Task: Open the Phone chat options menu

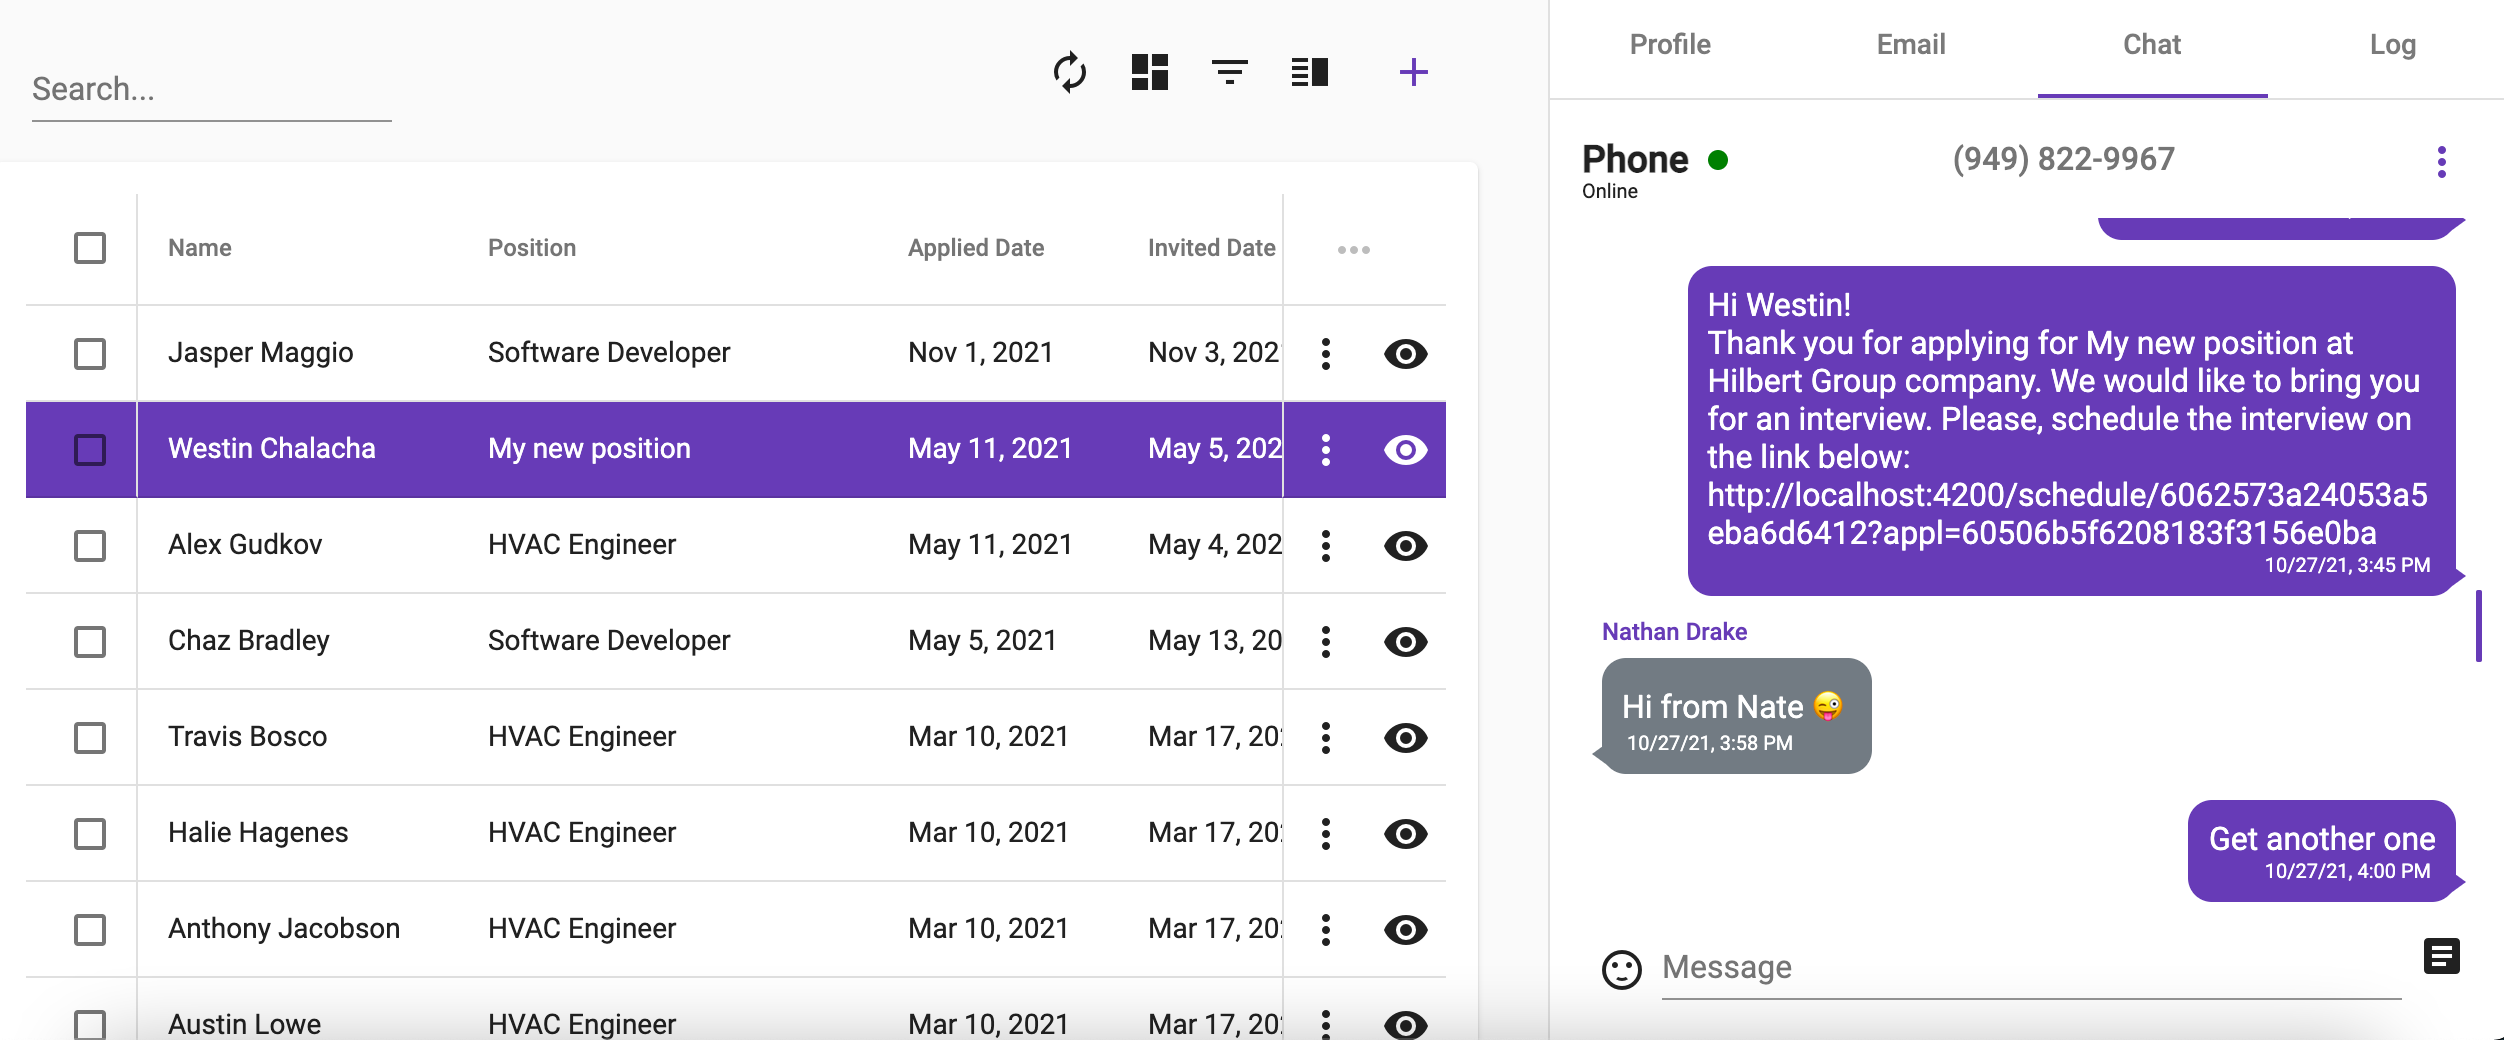Action: tap(2441, 162)
